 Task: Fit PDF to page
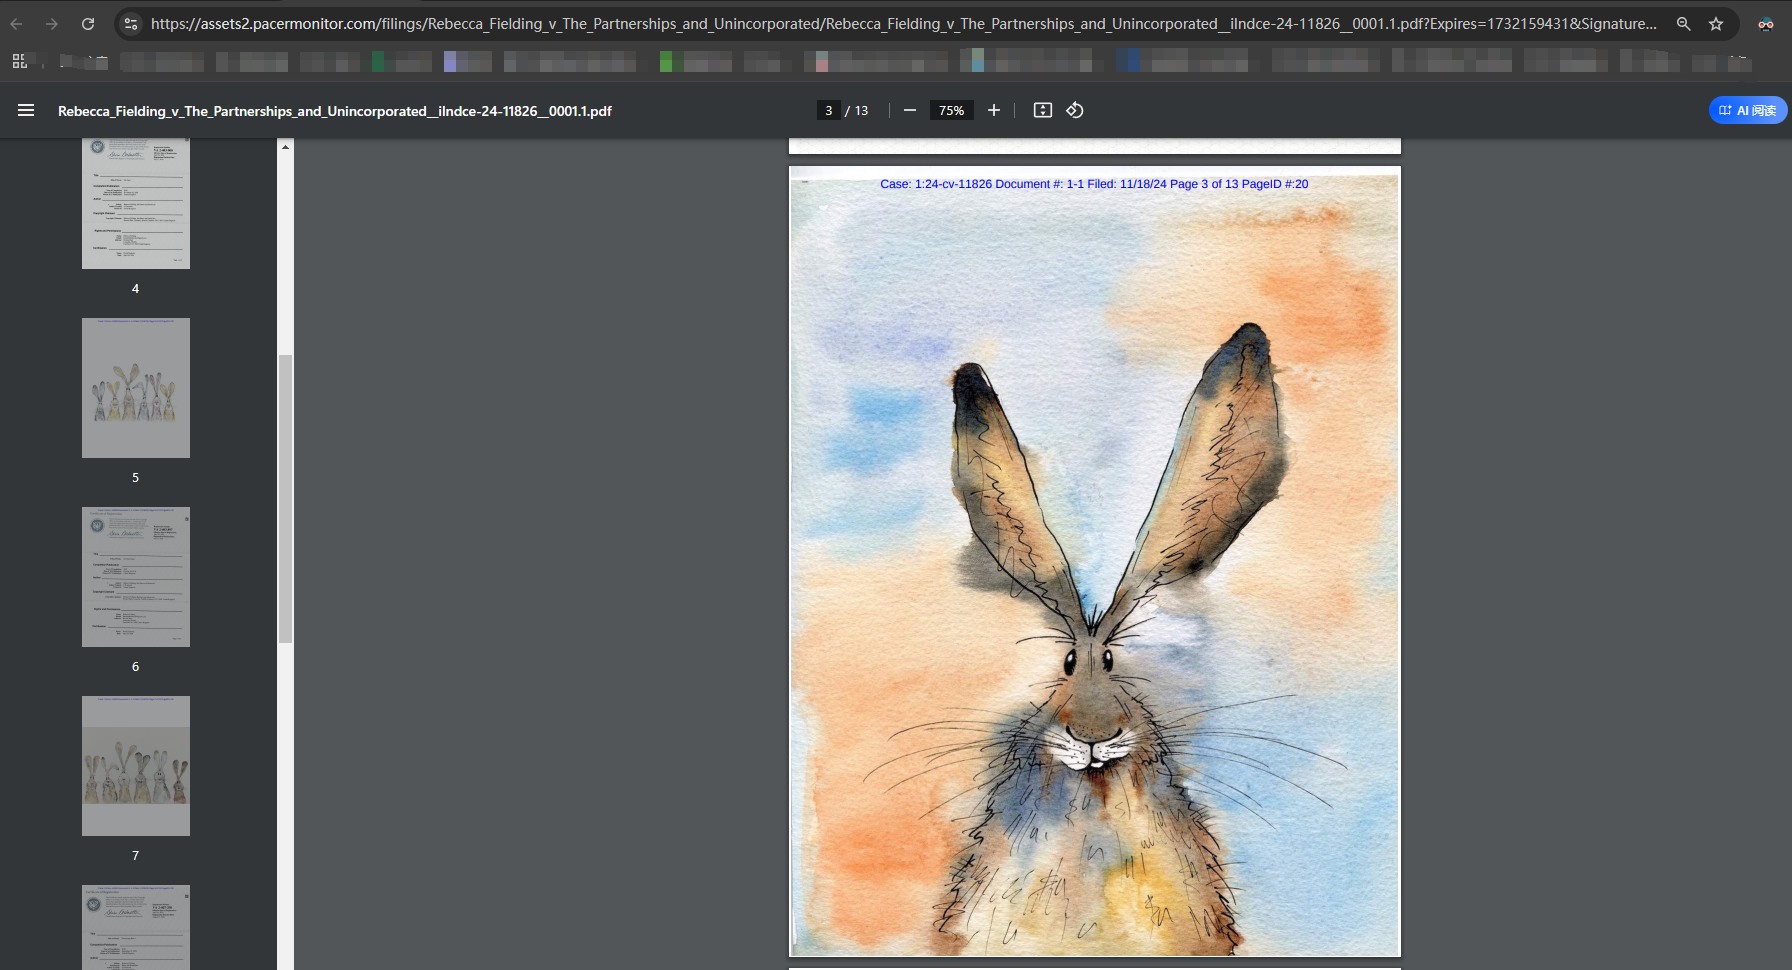point(1043,110)
